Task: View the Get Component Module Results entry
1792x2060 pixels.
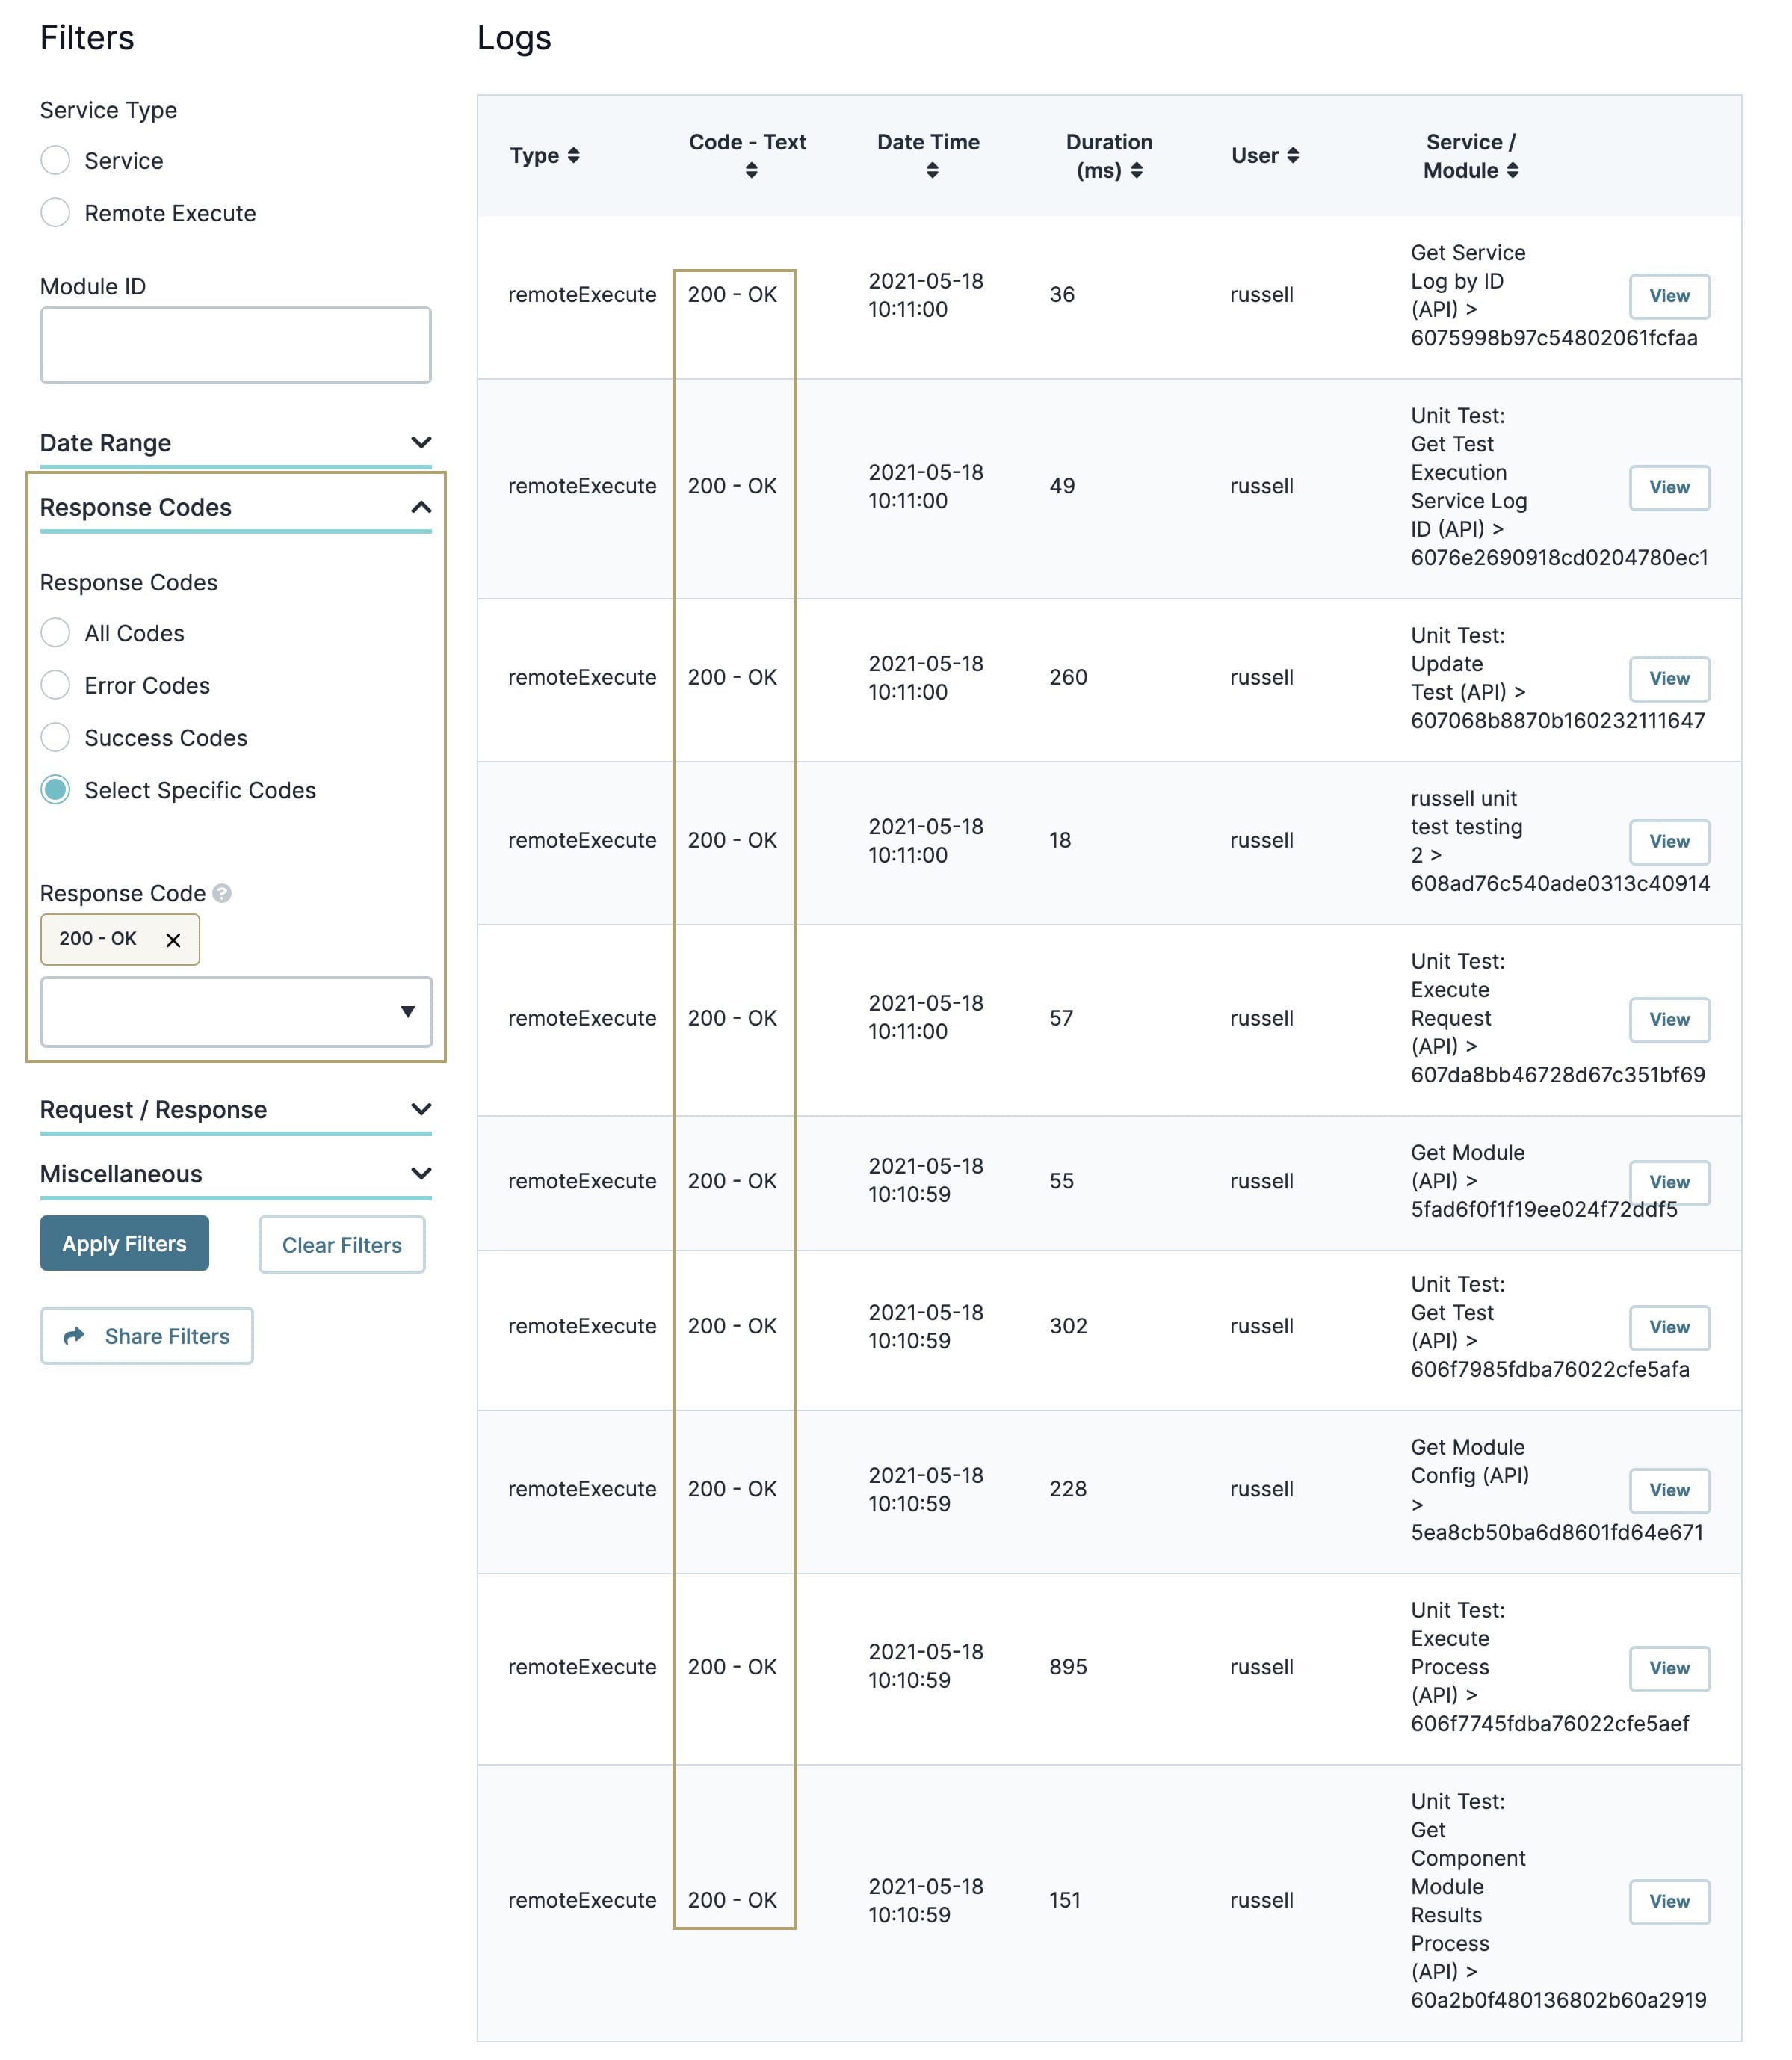Action: tap(1669, 1901)
